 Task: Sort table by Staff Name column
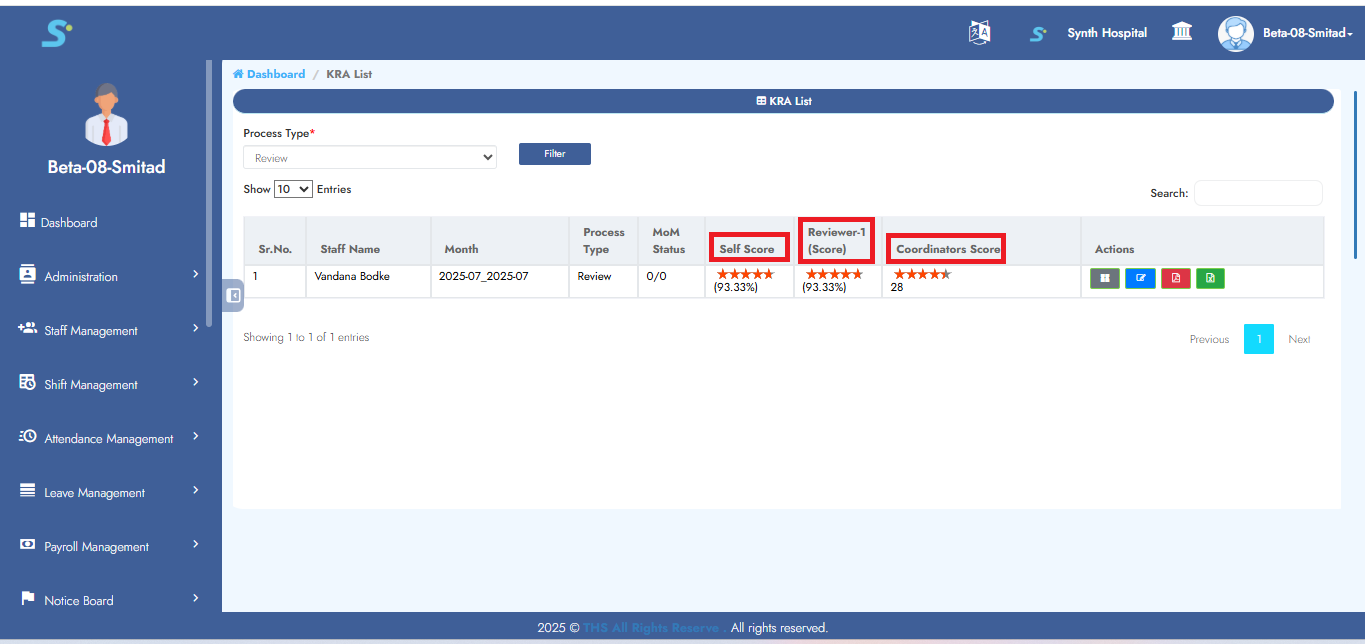[x=350, y=249]
